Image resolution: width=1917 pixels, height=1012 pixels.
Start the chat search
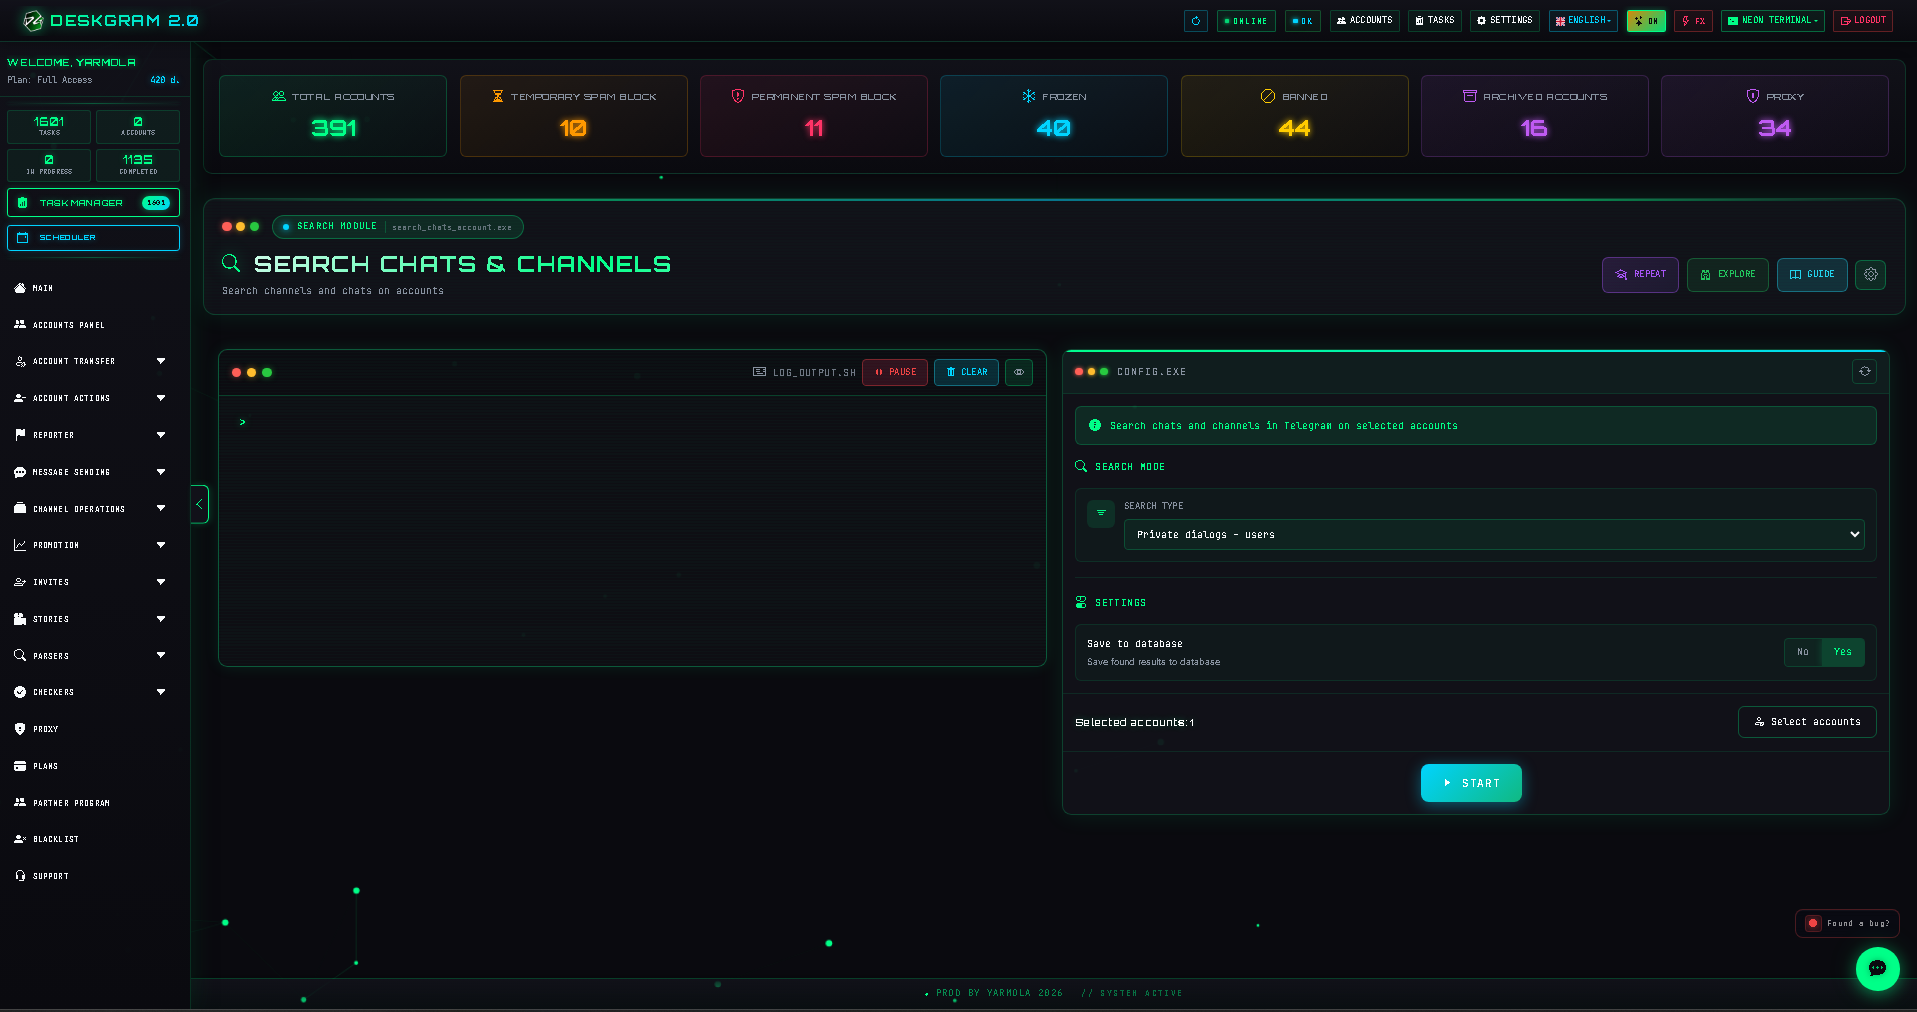[x=1471, y=783]
